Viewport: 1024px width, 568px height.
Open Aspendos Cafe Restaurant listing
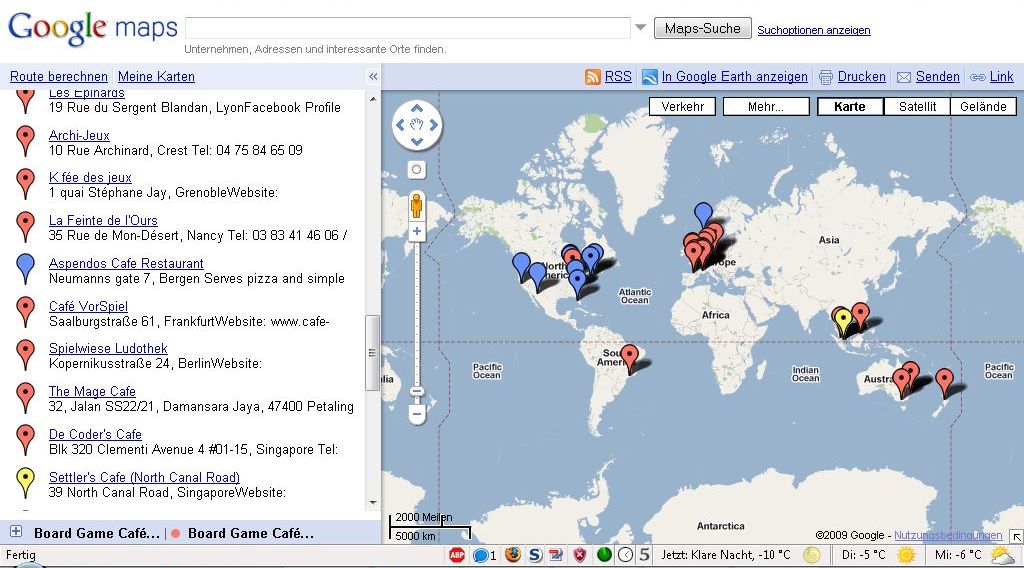tap(126, 263)
